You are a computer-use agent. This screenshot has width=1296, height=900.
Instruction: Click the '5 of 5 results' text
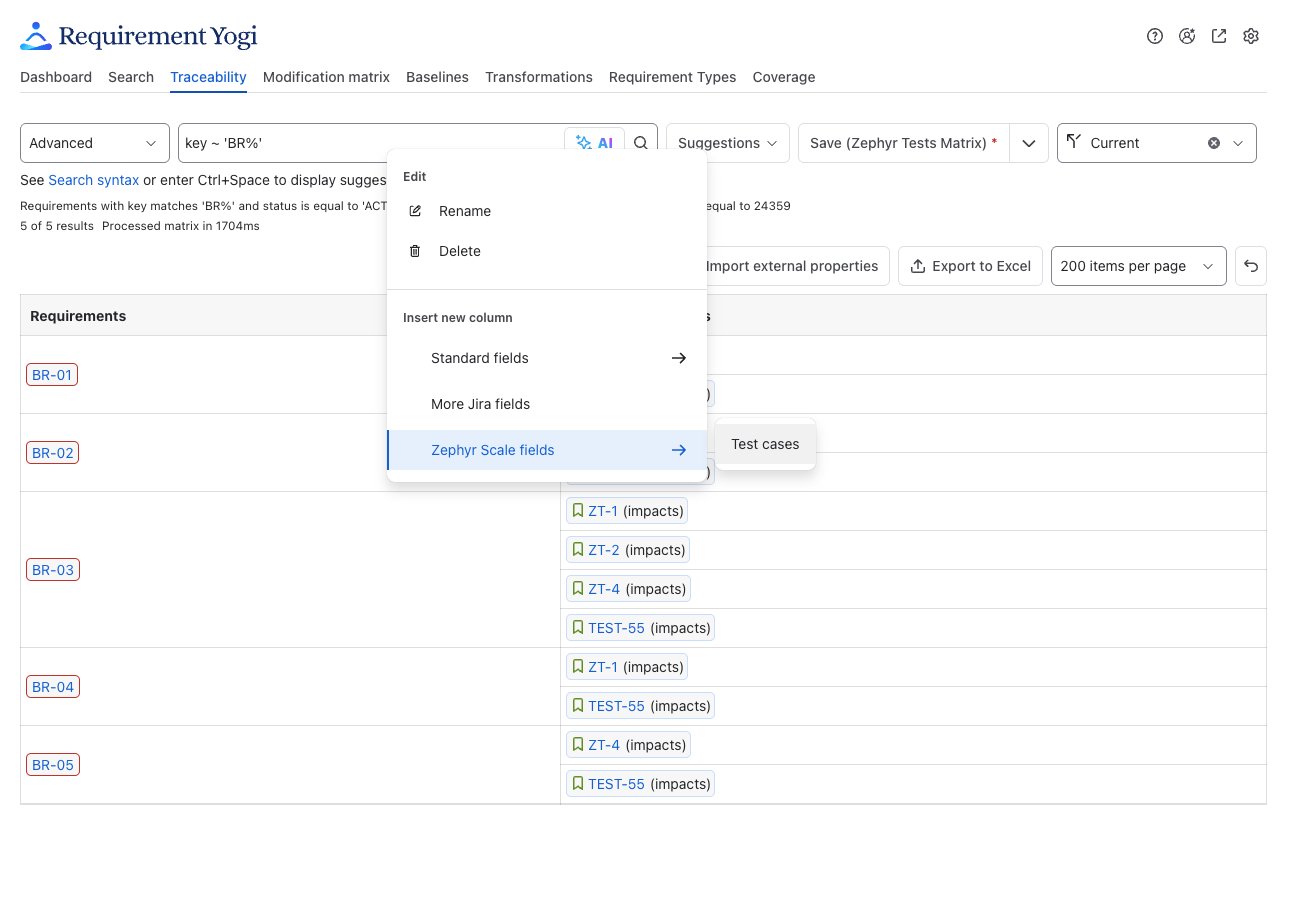pos(57,226)
